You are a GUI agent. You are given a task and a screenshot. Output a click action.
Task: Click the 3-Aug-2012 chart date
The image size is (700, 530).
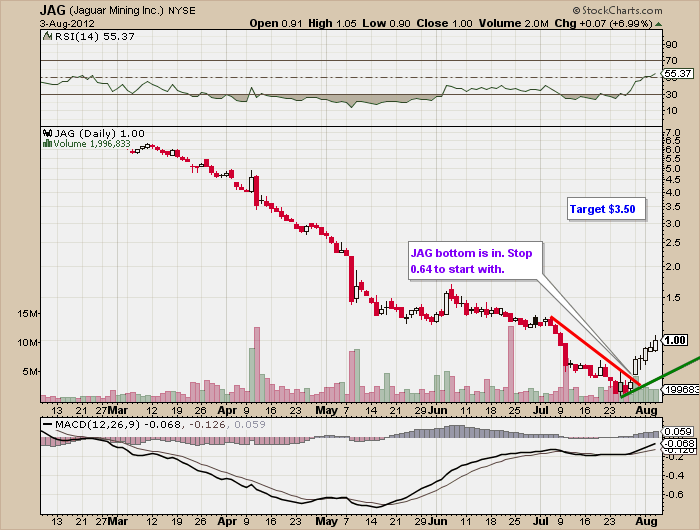pos(67,24)
